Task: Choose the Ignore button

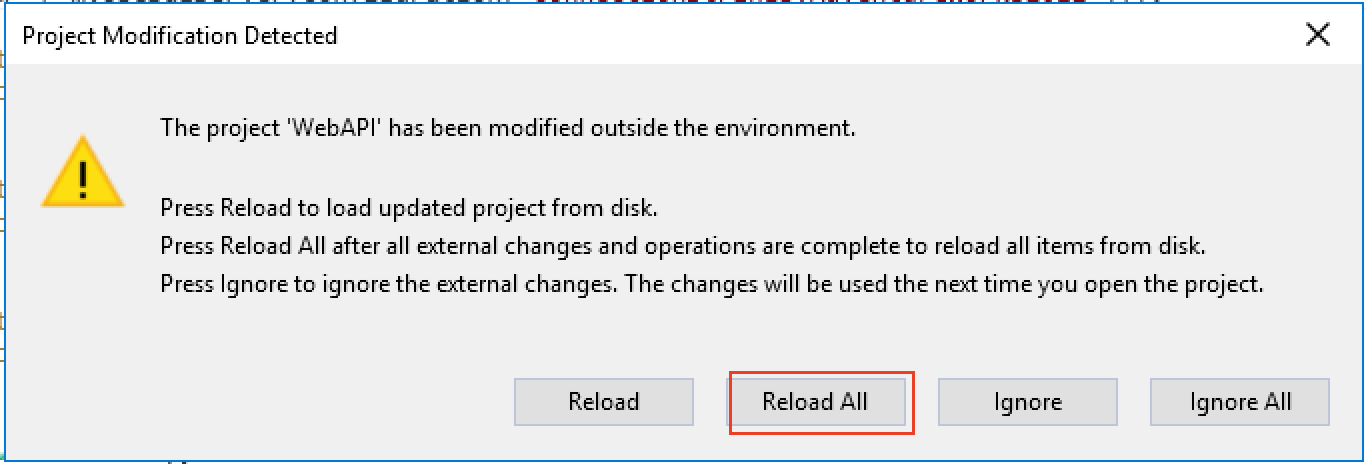Action: pyautogui.click(x=1027, y=402)
